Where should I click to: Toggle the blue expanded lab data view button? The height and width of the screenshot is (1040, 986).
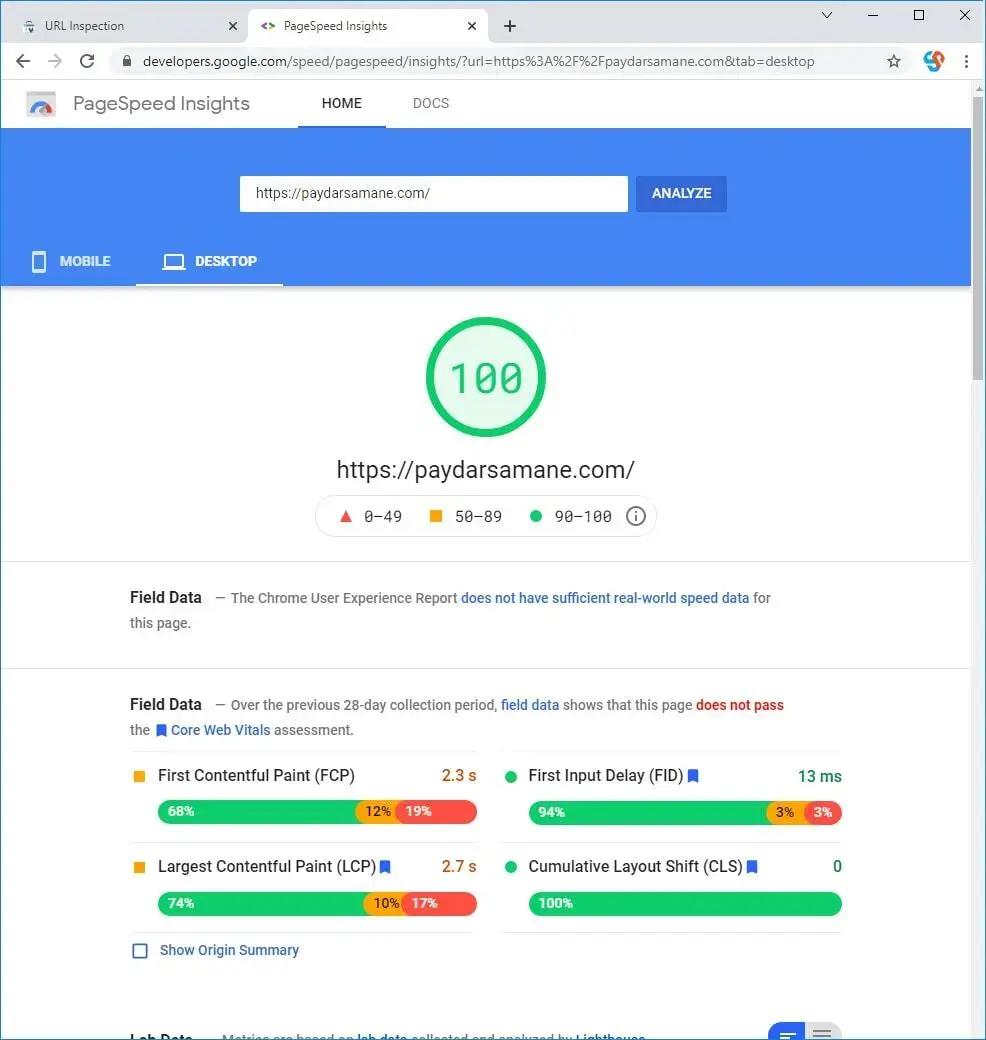coord(787,1031)
